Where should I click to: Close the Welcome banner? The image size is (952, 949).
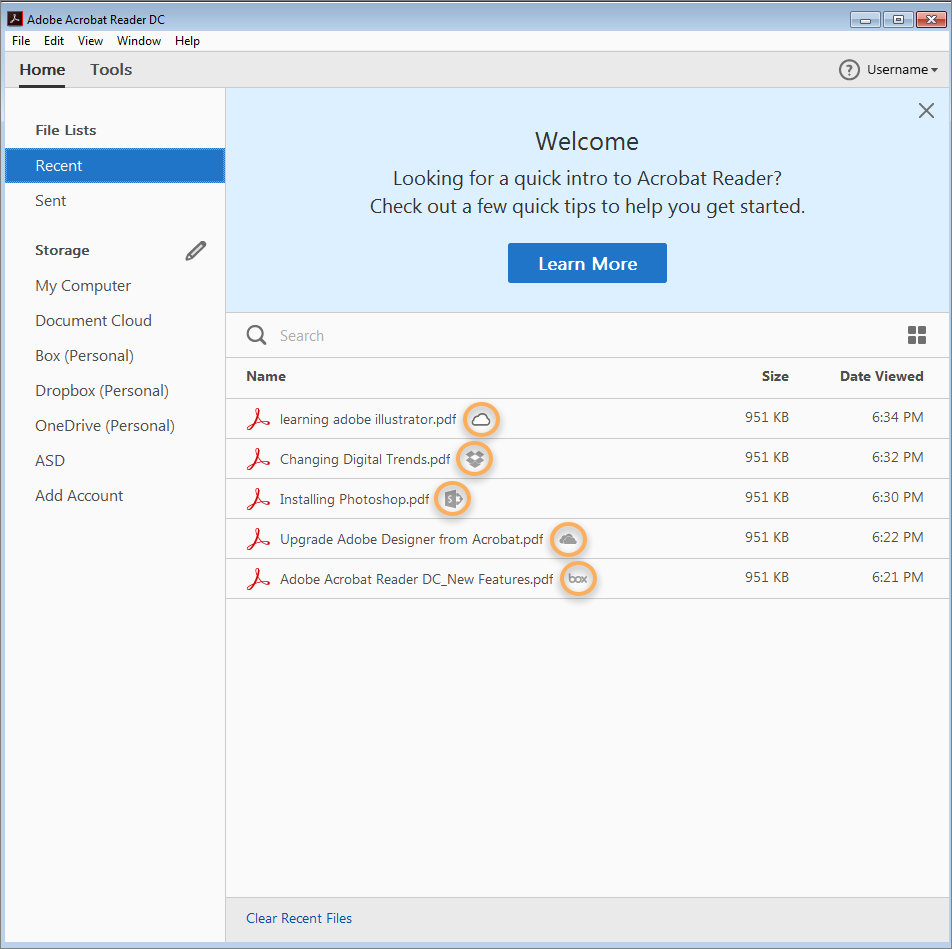[926, 111]
